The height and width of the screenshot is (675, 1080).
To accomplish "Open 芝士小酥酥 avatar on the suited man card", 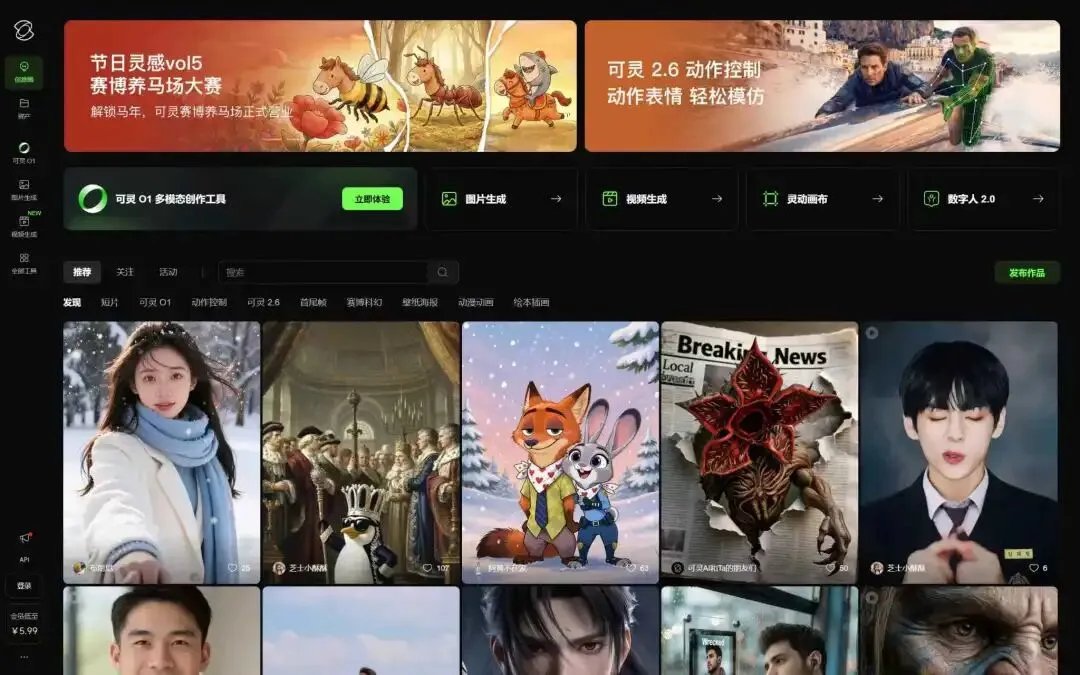I will coord(877,568).
